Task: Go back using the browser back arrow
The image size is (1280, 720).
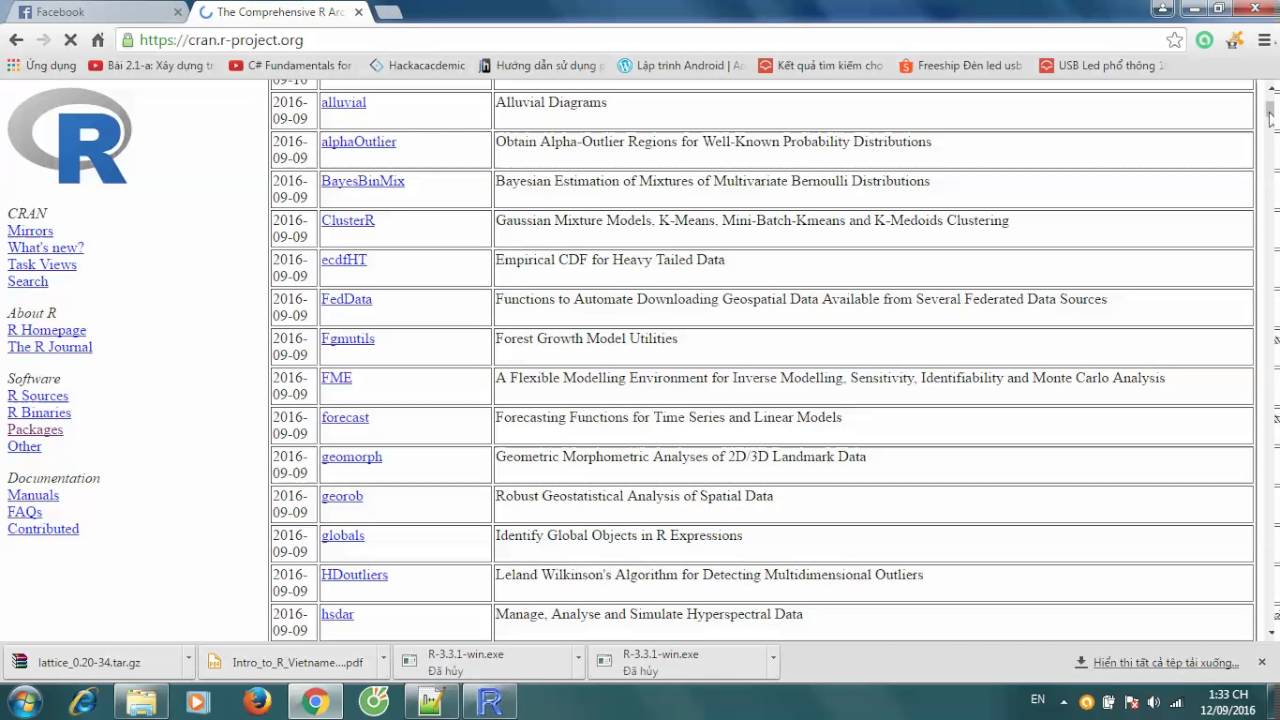Action: 16,40
